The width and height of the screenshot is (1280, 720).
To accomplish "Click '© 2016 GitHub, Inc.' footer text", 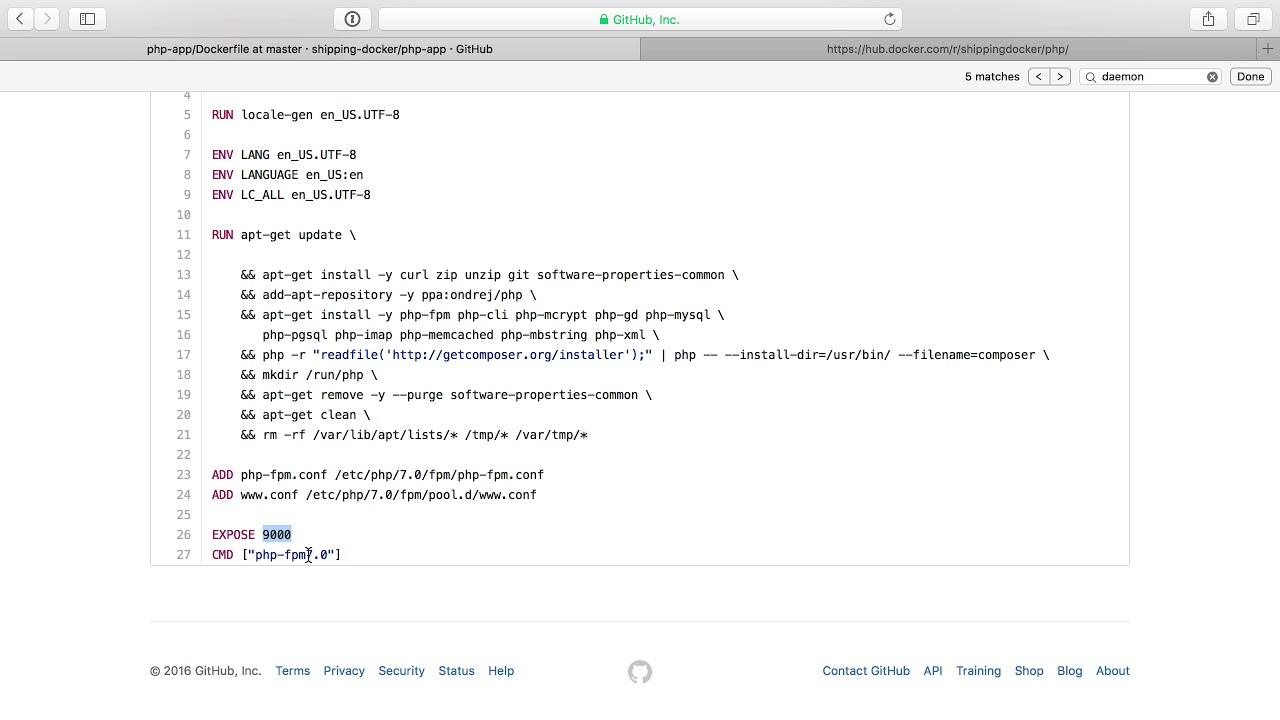I will (x=205, y=671).
